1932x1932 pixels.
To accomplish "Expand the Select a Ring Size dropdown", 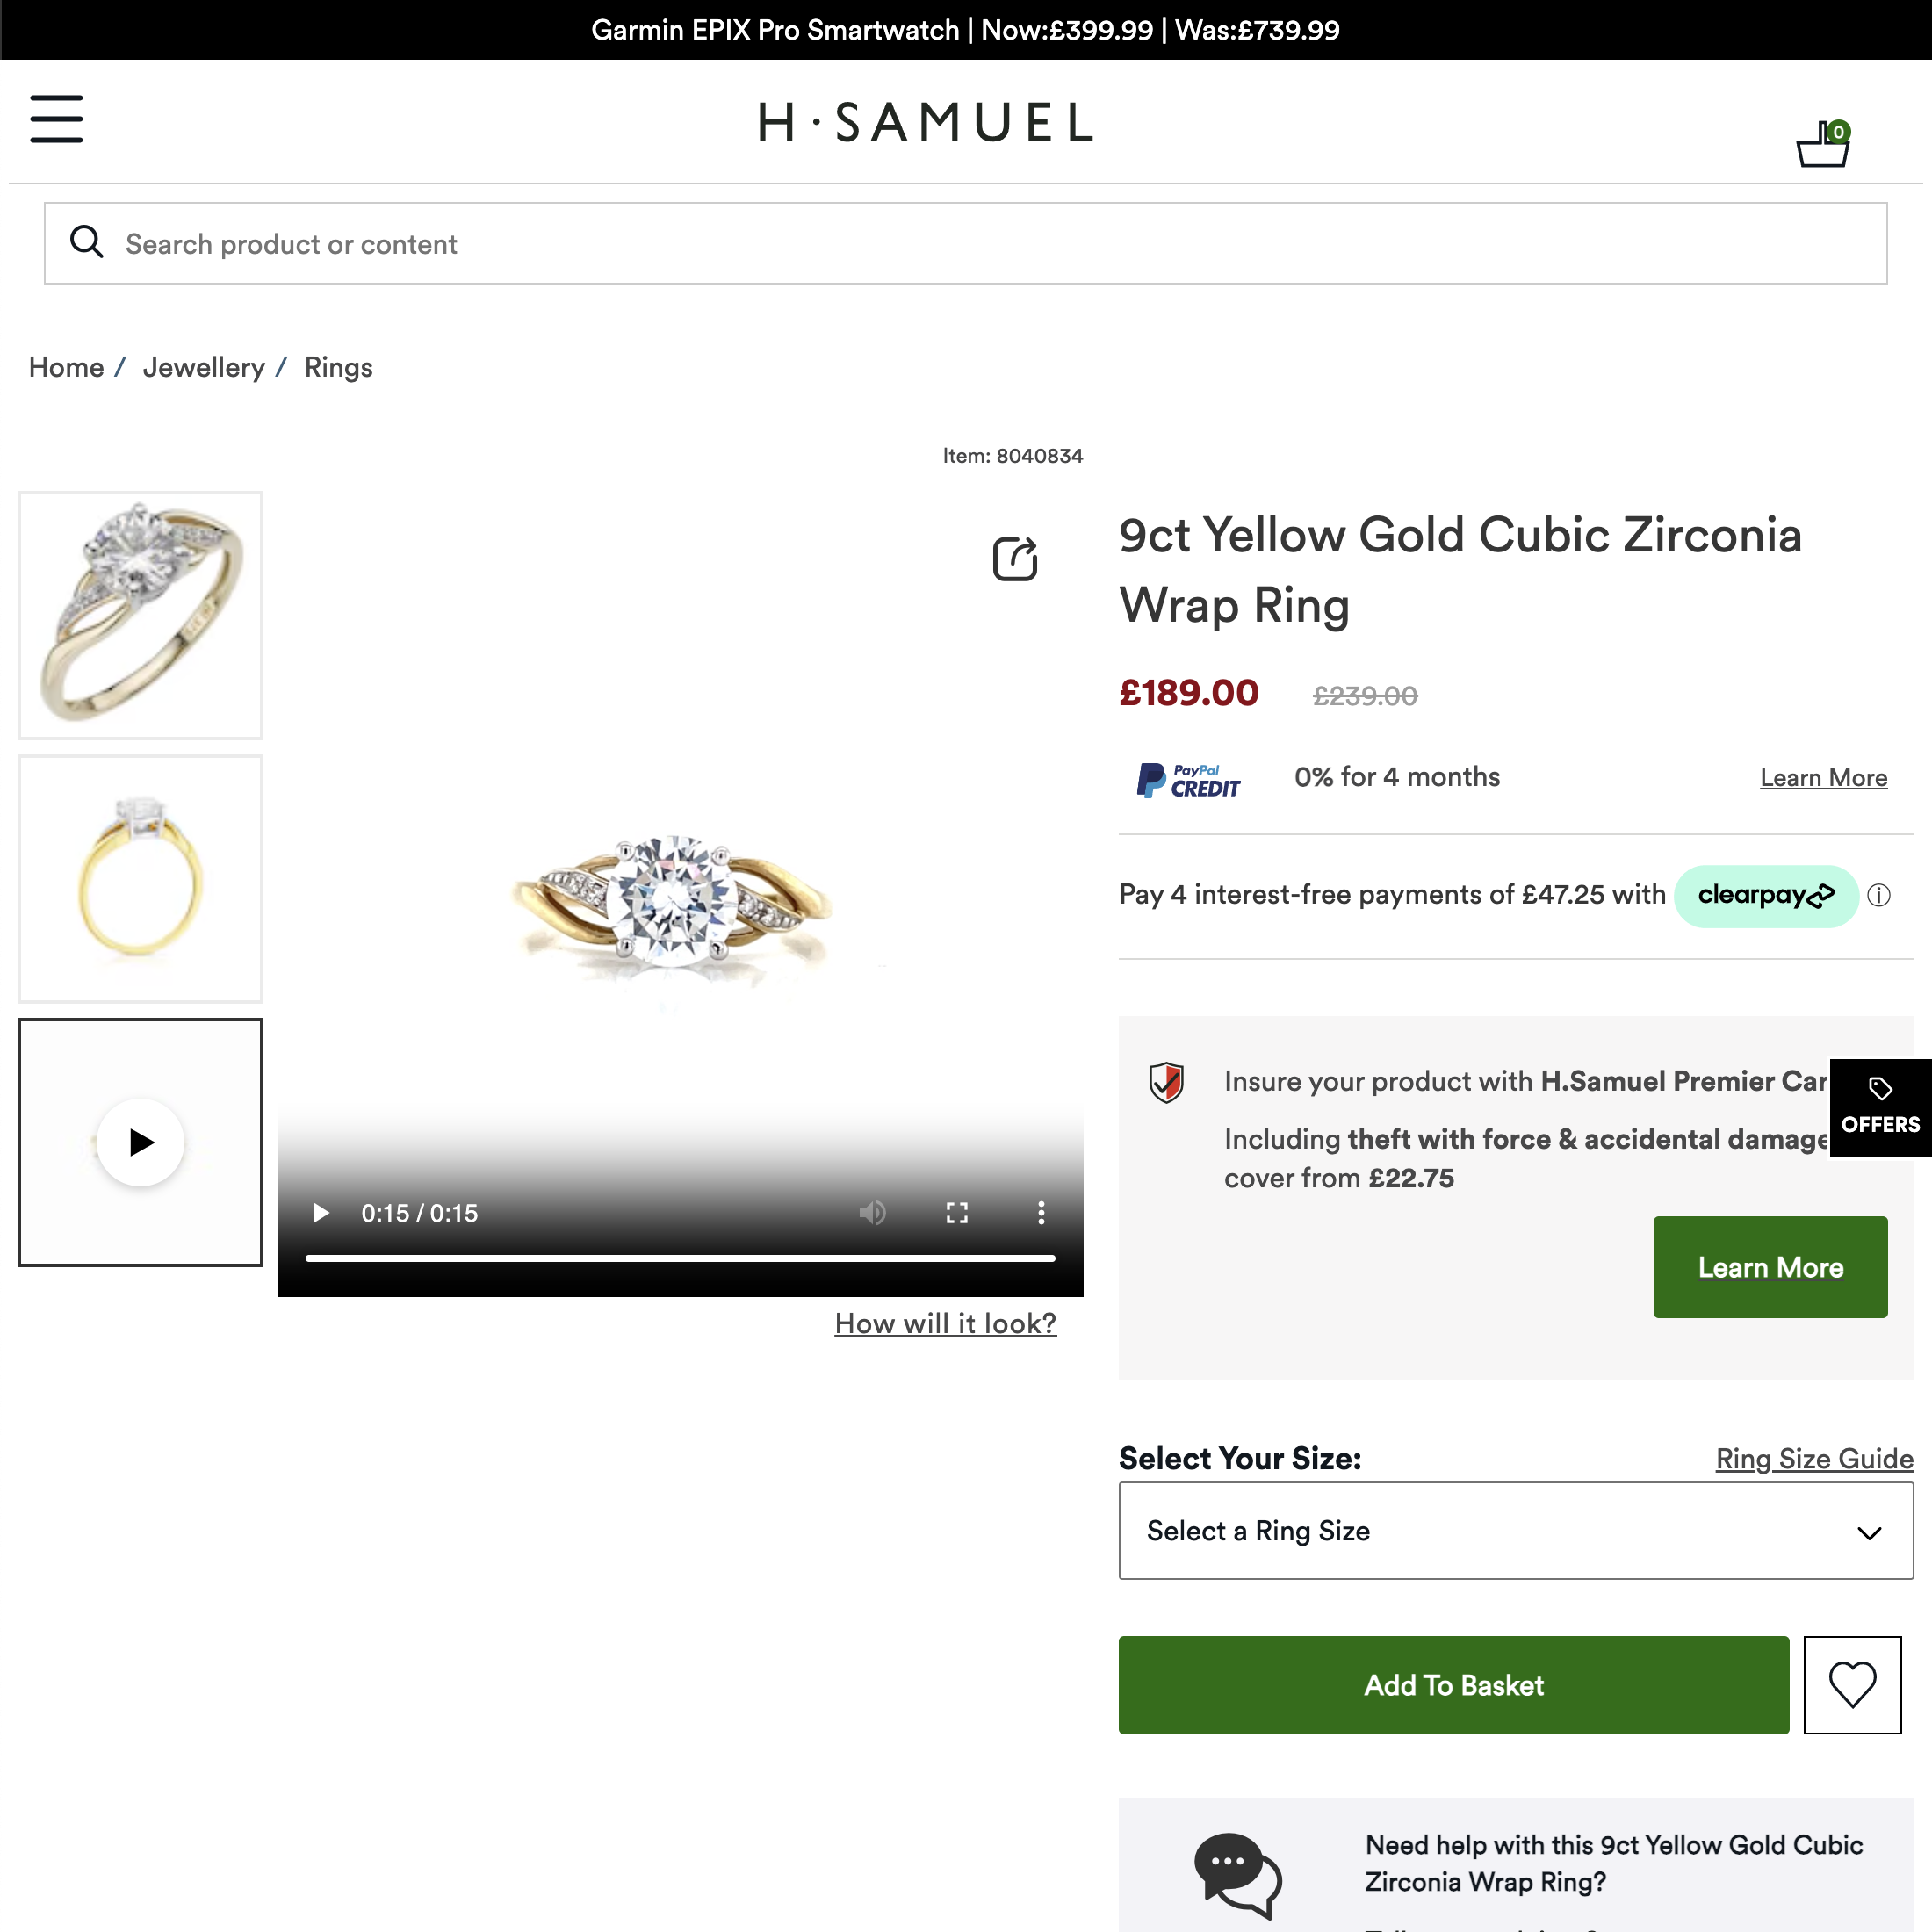I will [1515, 1531].
